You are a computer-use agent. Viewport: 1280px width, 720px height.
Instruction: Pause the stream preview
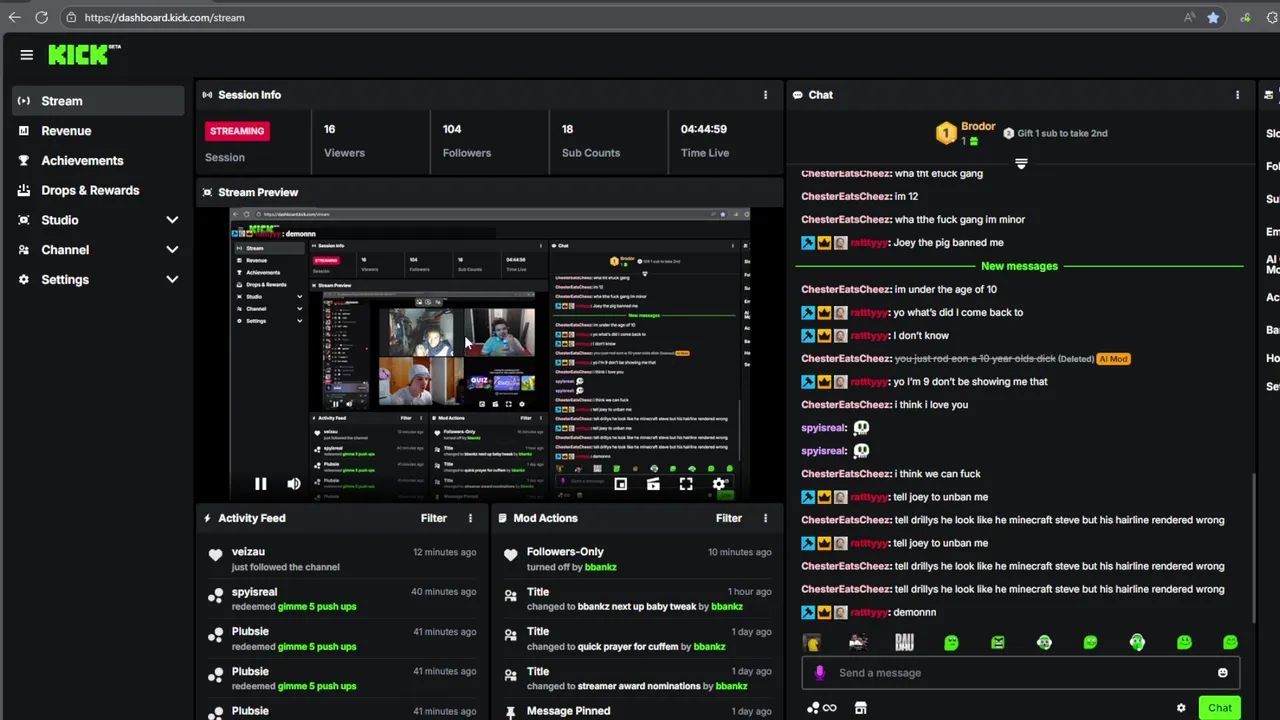260,484
